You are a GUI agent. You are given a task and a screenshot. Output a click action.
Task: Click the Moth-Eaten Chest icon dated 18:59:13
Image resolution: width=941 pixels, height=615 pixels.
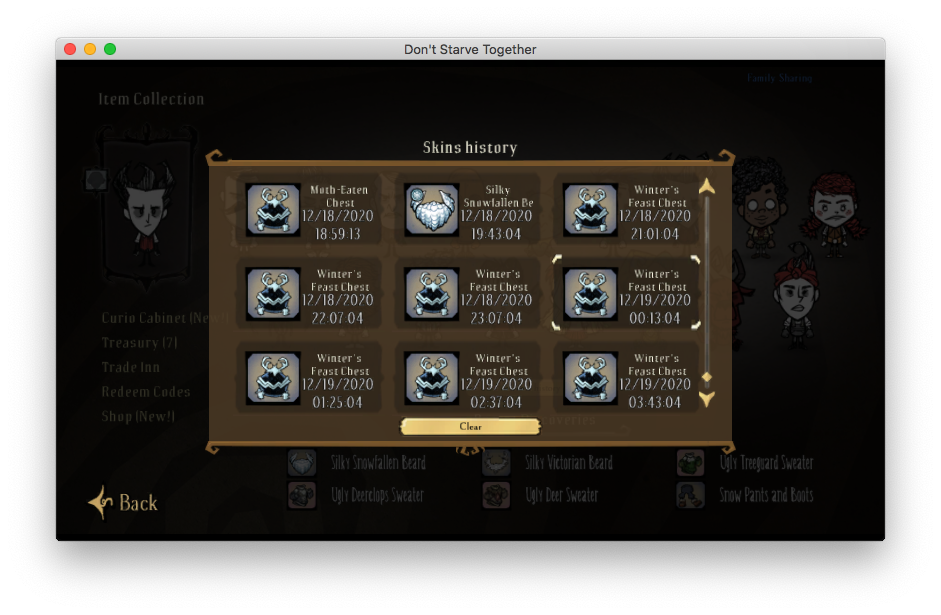coord(273,209)
